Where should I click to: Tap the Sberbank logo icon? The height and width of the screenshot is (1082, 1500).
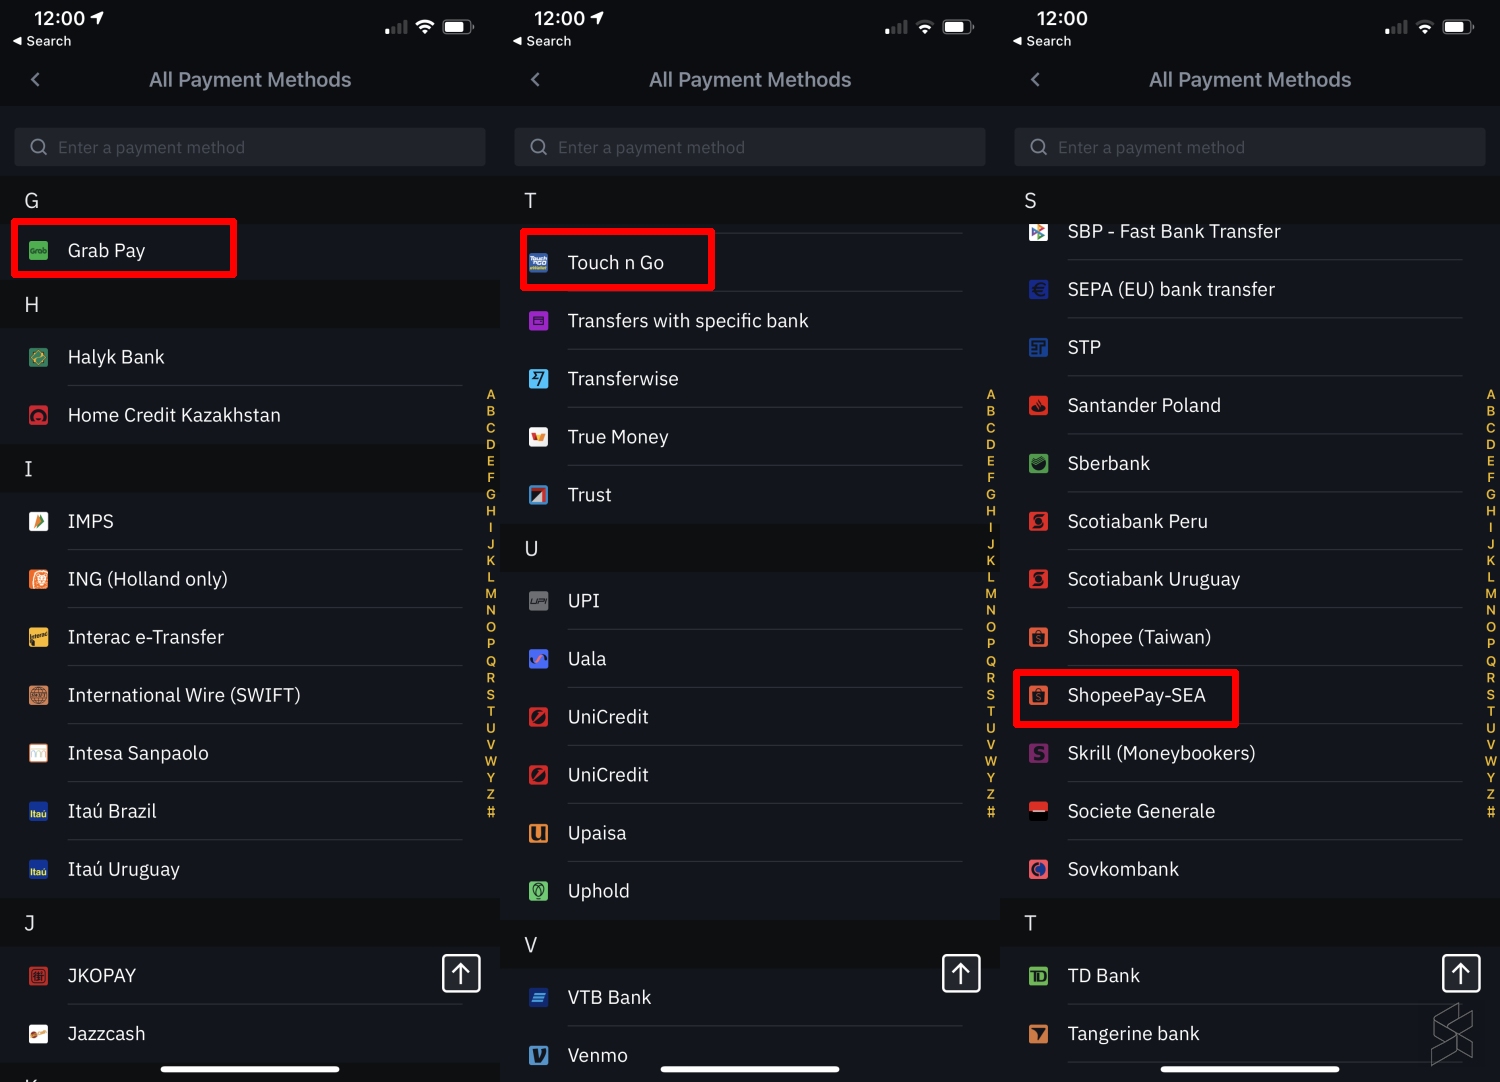[1039, 464]
